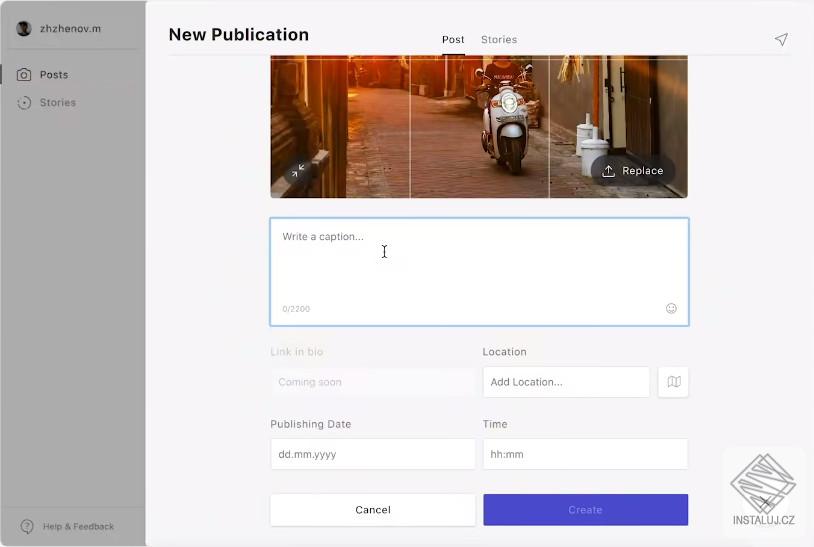Click the Create button
814x547 pixels.
(586, 510)
